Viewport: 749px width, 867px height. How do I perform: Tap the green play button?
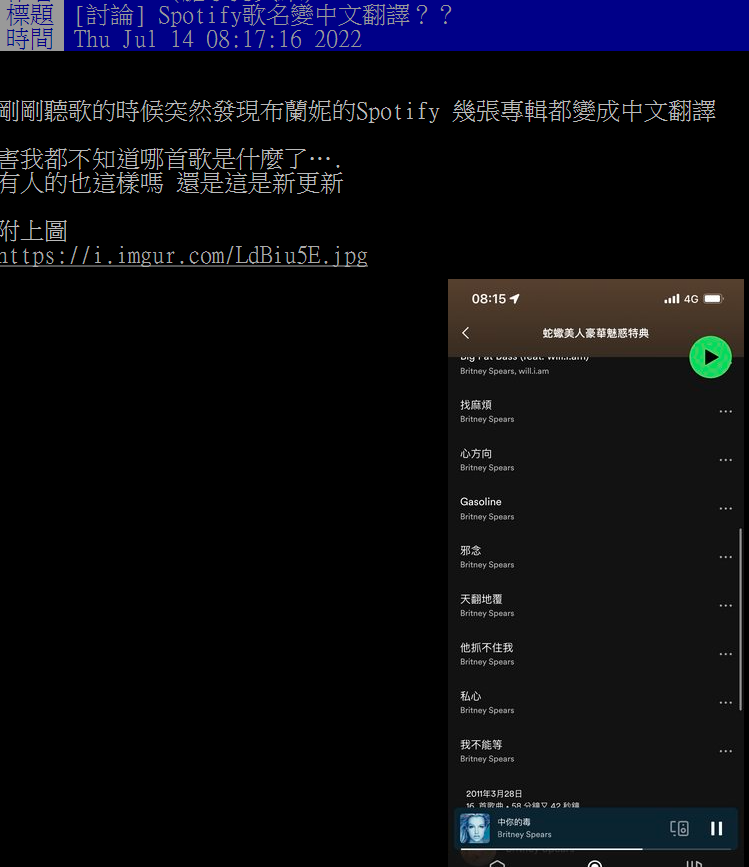(710, 357)
